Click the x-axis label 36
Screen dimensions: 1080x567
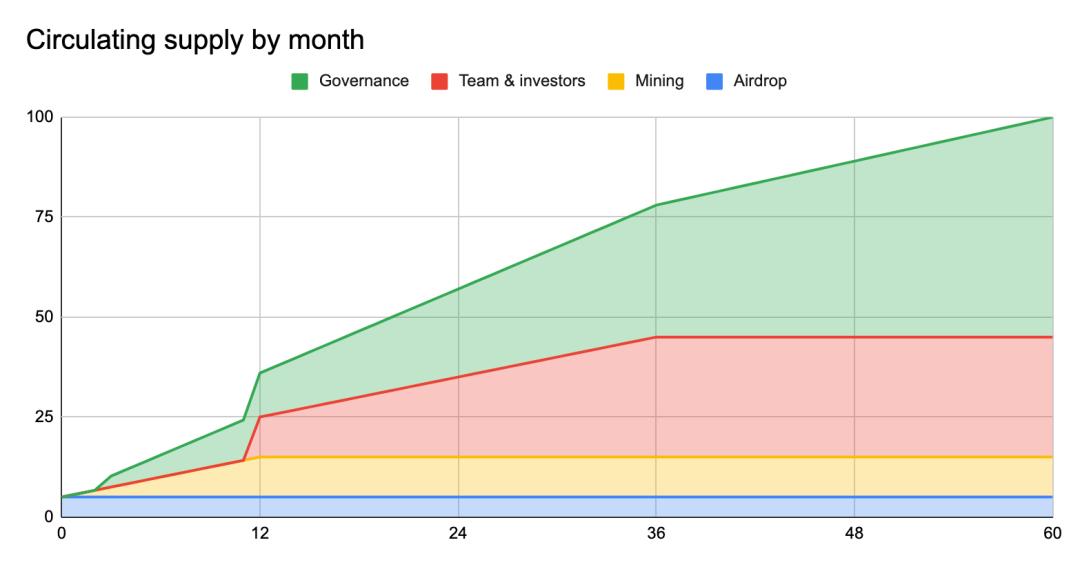(656, 533)
